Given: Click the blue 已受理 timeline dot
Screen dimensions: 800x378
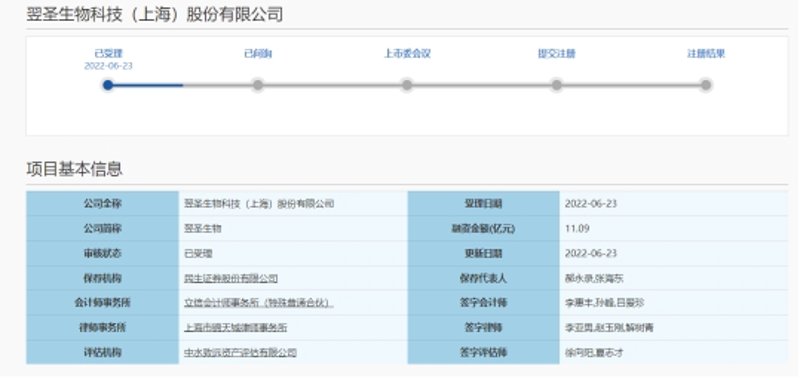Looking at the screenshot, I should [108, 85].
